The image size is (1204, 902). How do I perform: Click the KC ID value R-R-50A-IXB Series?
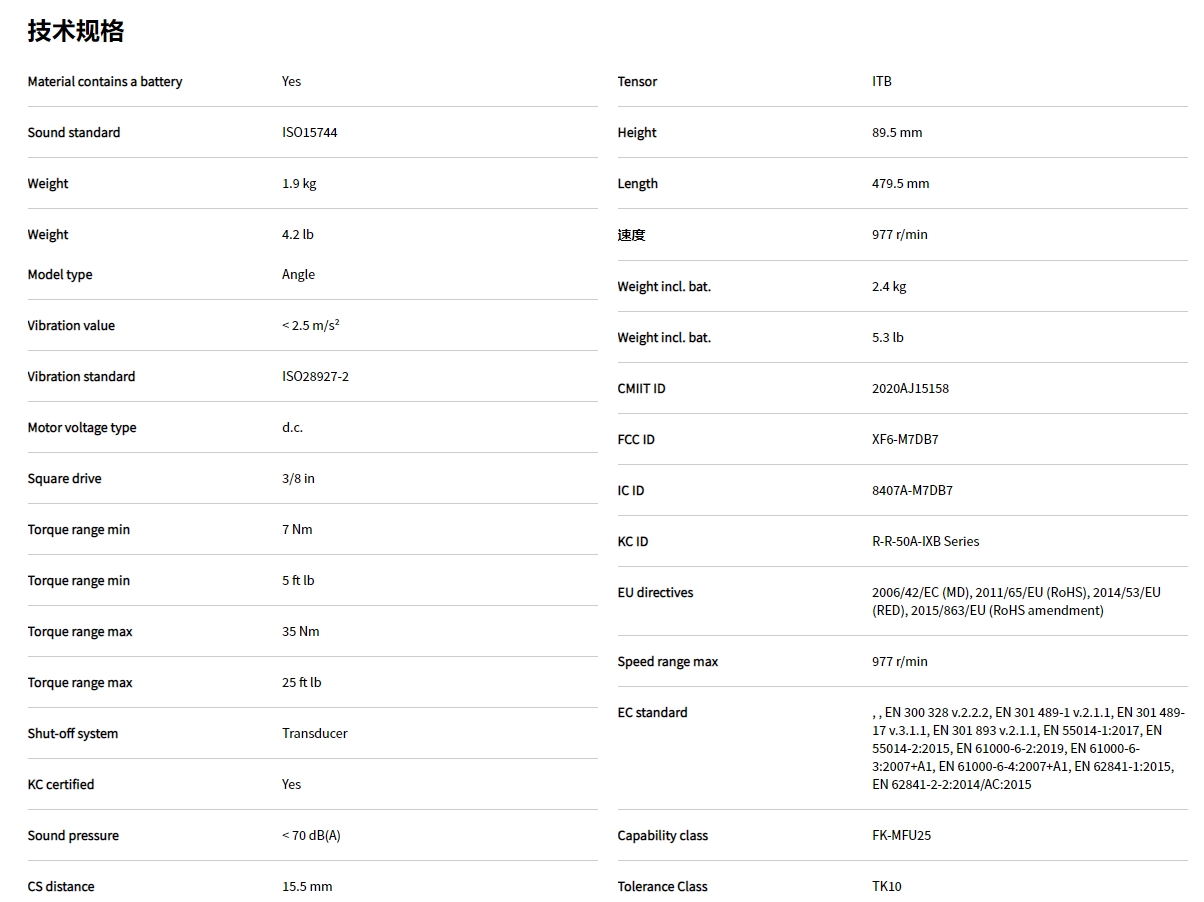point(925,542)
